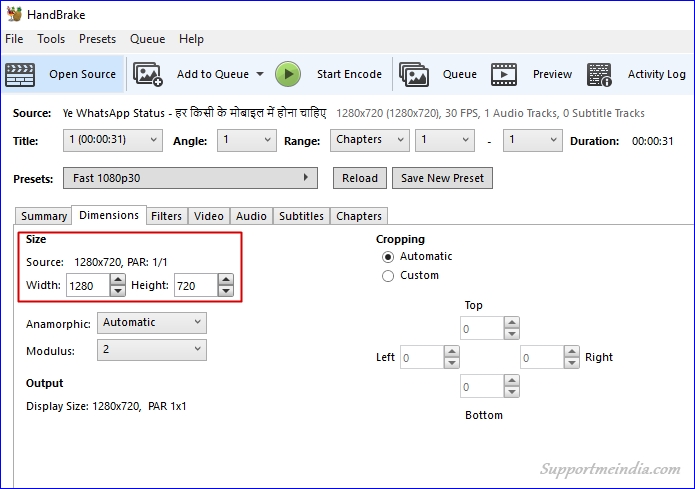The image size is (695, 489).
Task: Click the Activity Log icon
Action: tap(599, 74)
